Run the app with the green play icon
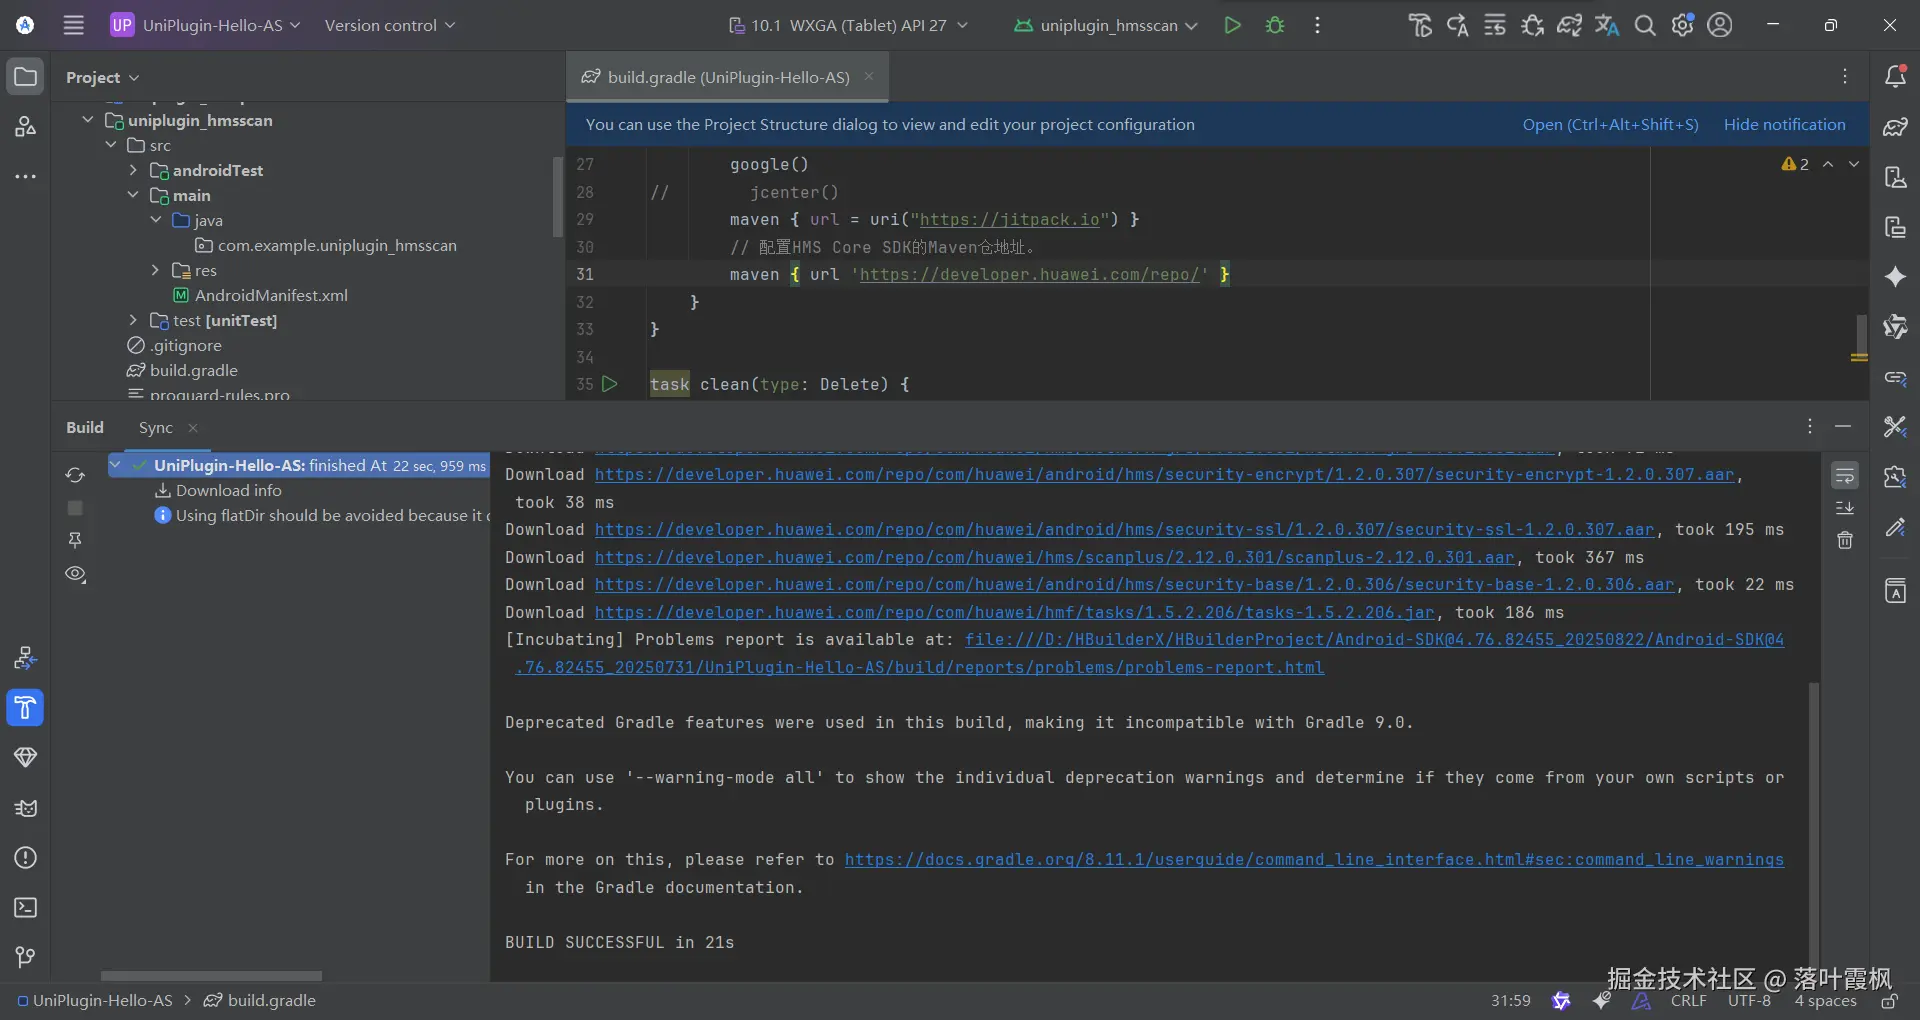The image size is (1920, 1020). (1232, 26)
